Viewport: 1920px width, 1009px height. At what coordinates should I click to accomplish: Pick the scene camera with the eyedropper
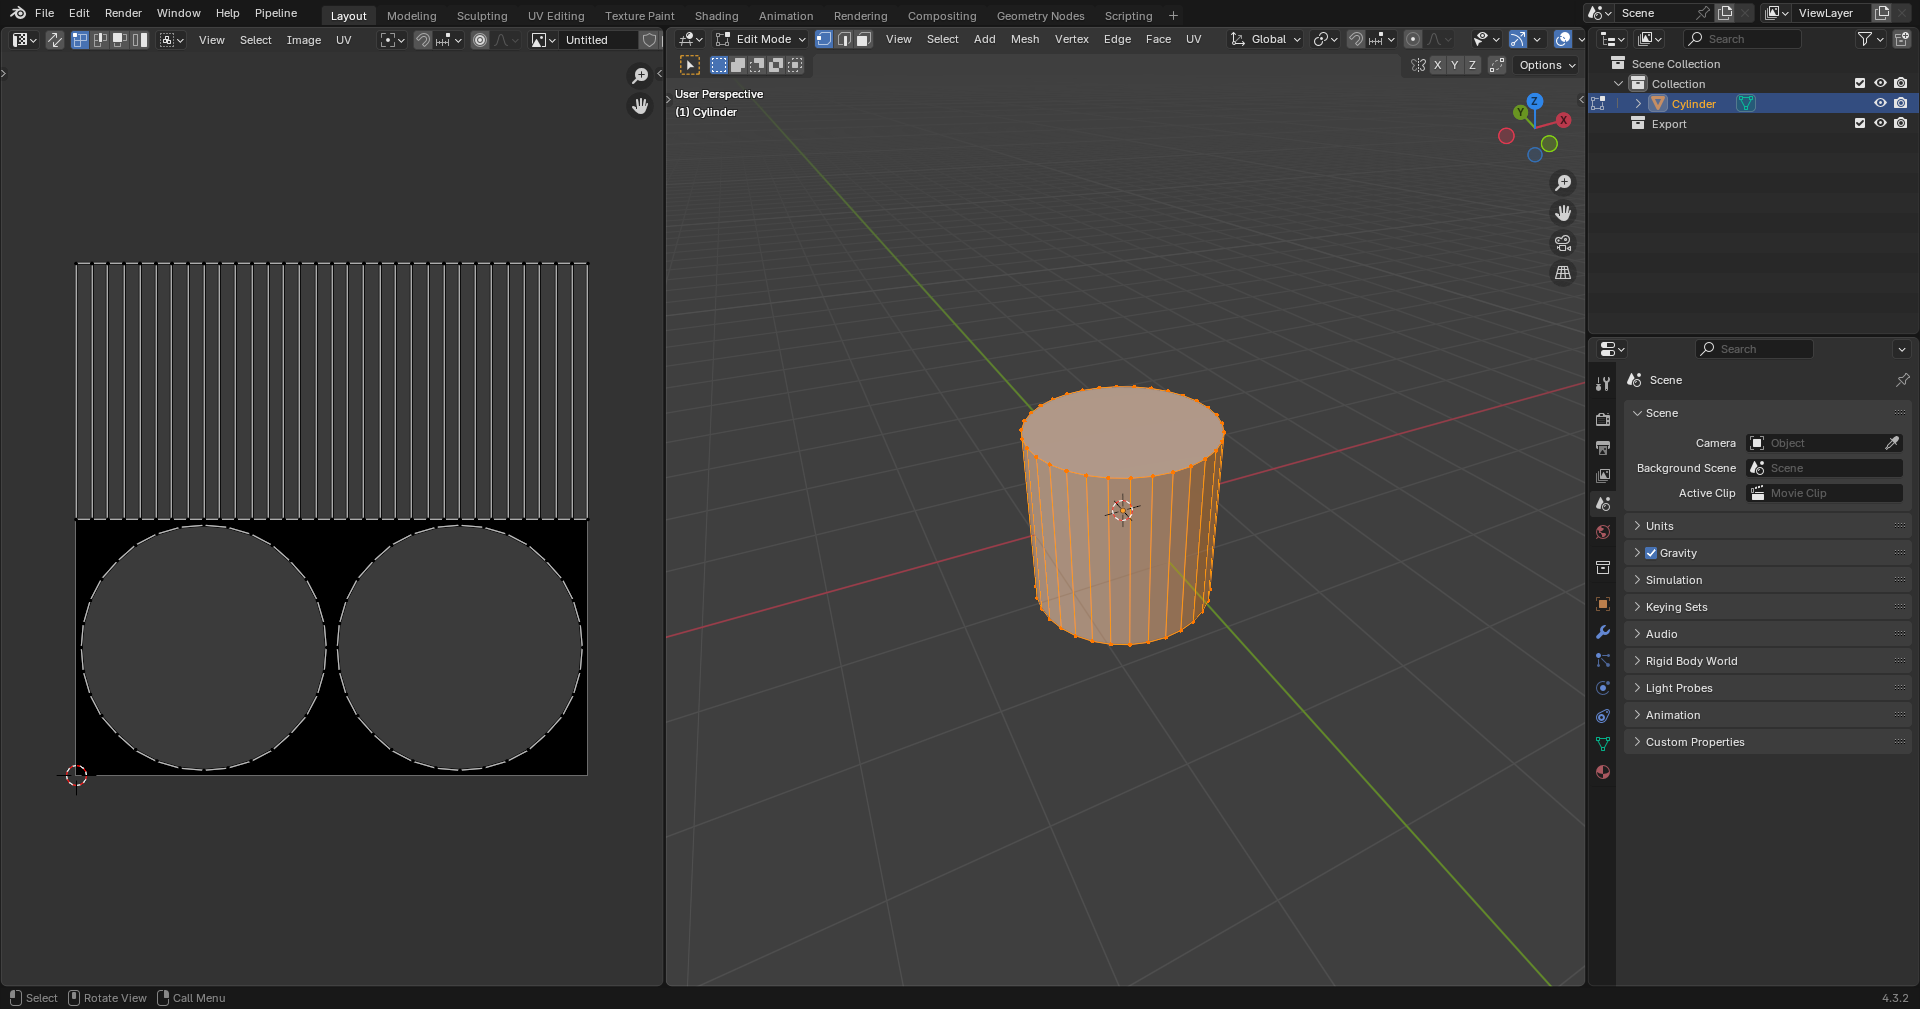(1893, 443)
